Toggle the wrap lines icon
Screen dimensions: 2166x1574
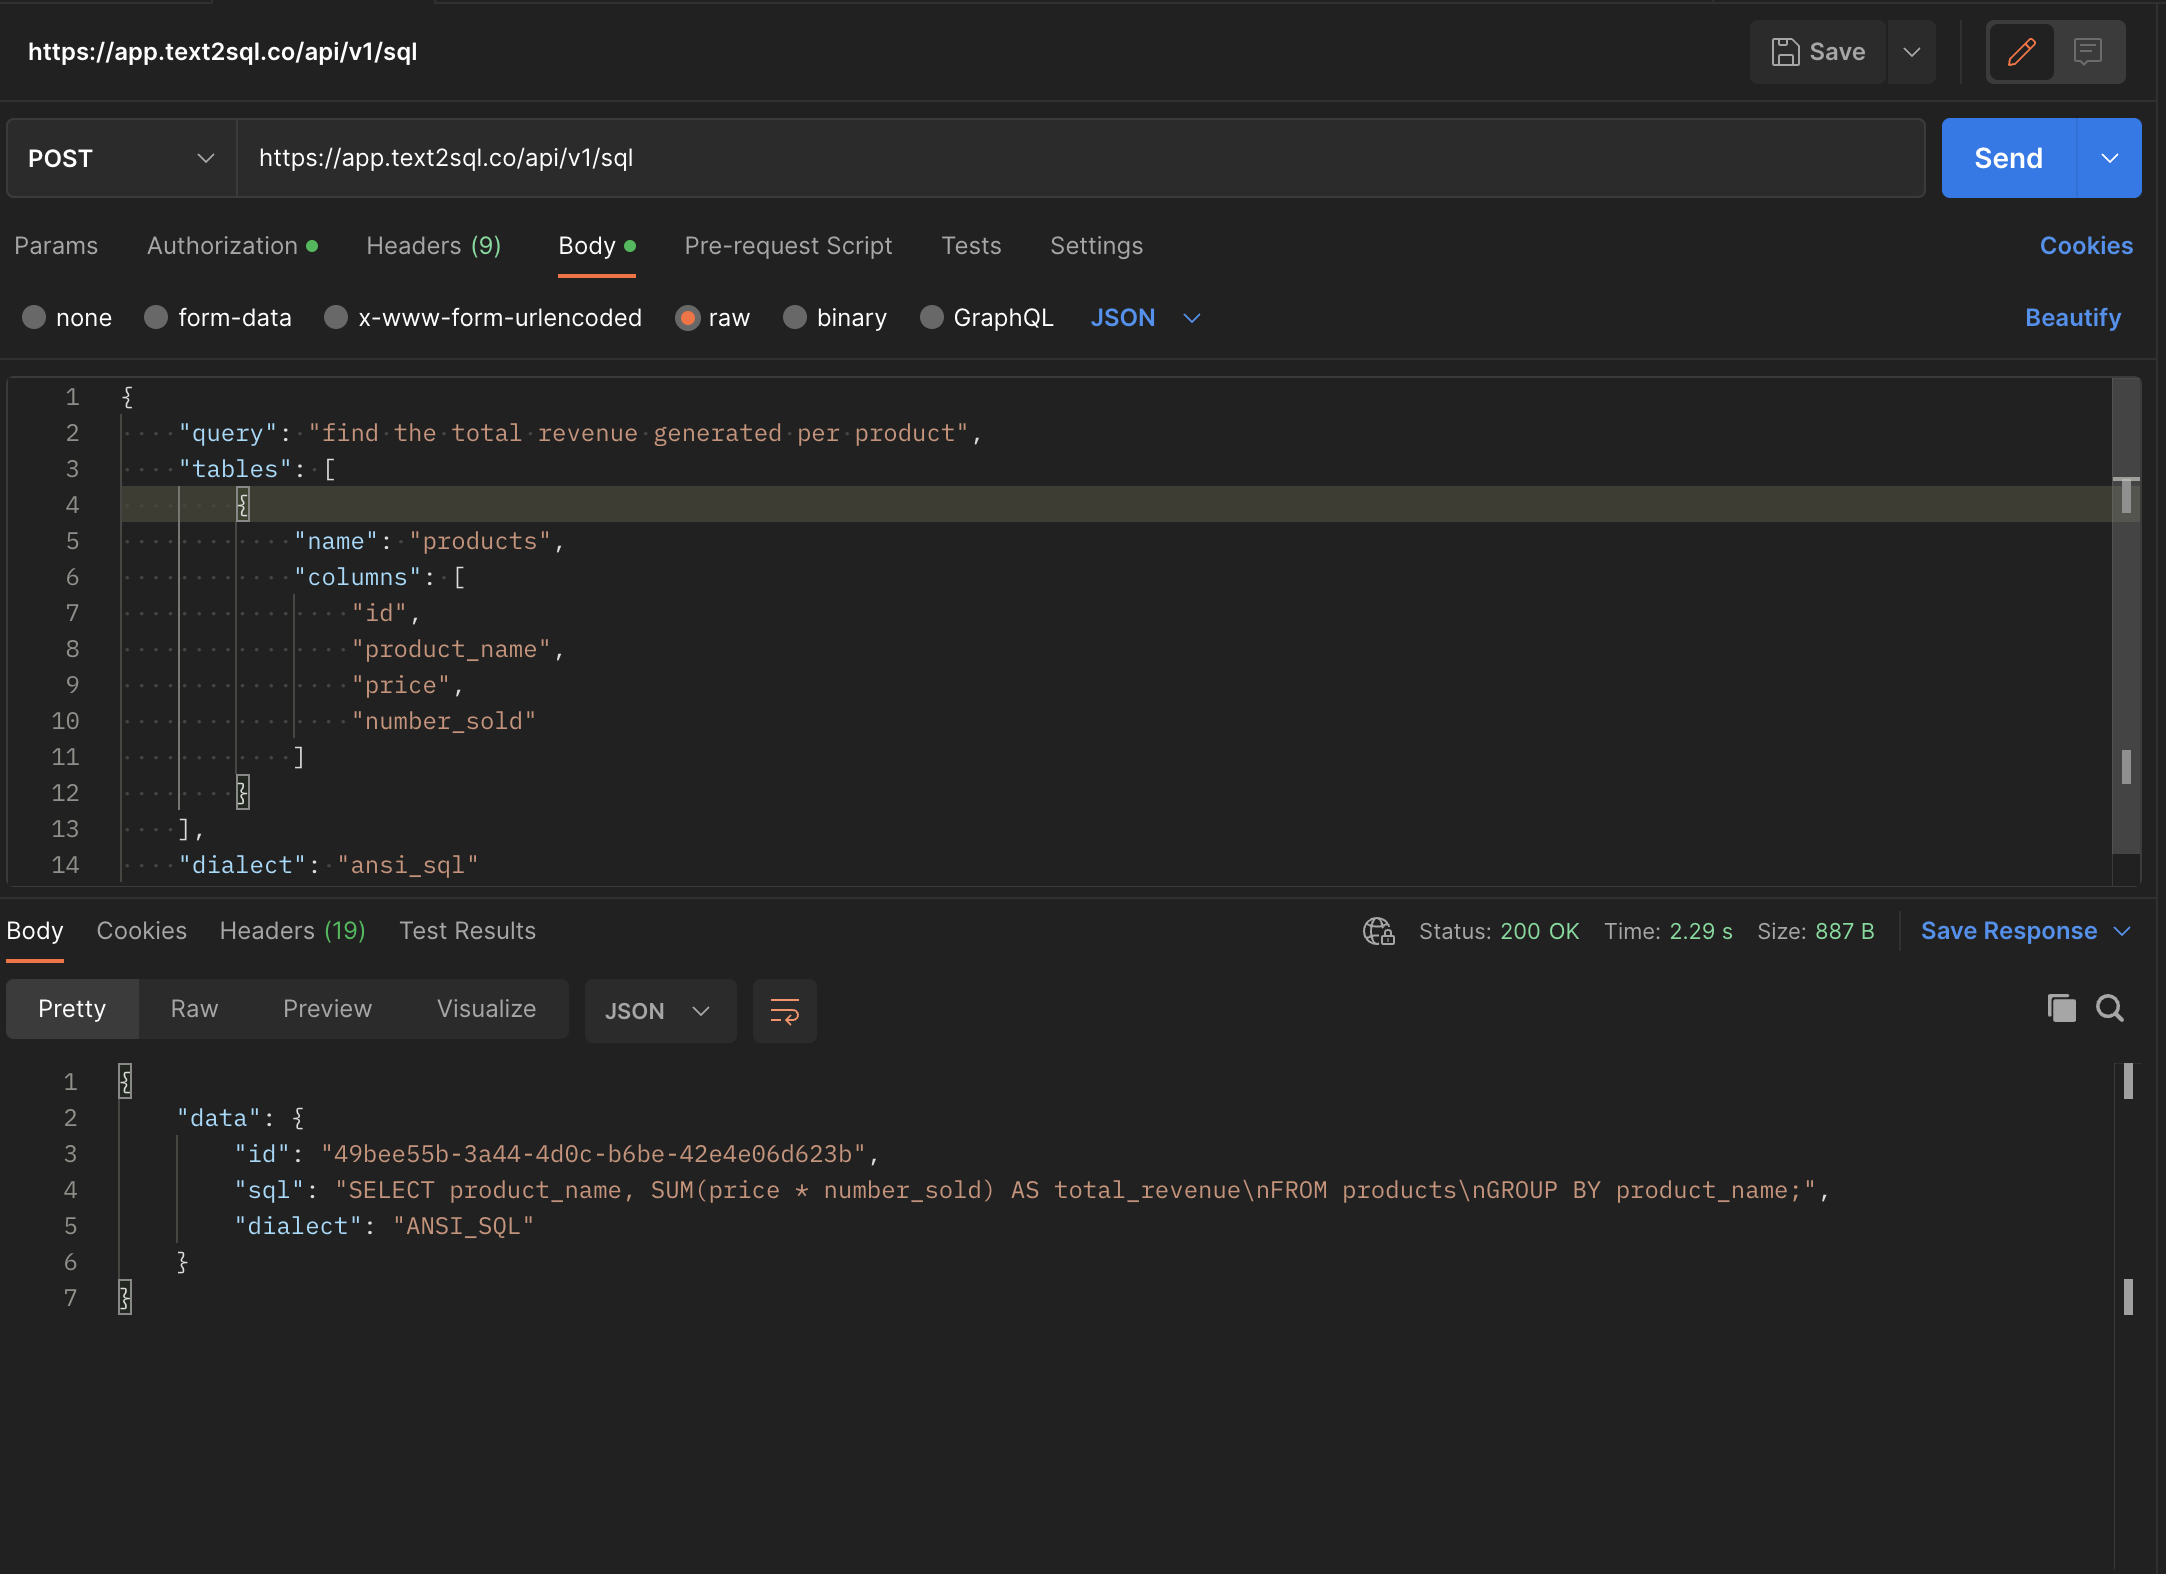point(784,1011)
